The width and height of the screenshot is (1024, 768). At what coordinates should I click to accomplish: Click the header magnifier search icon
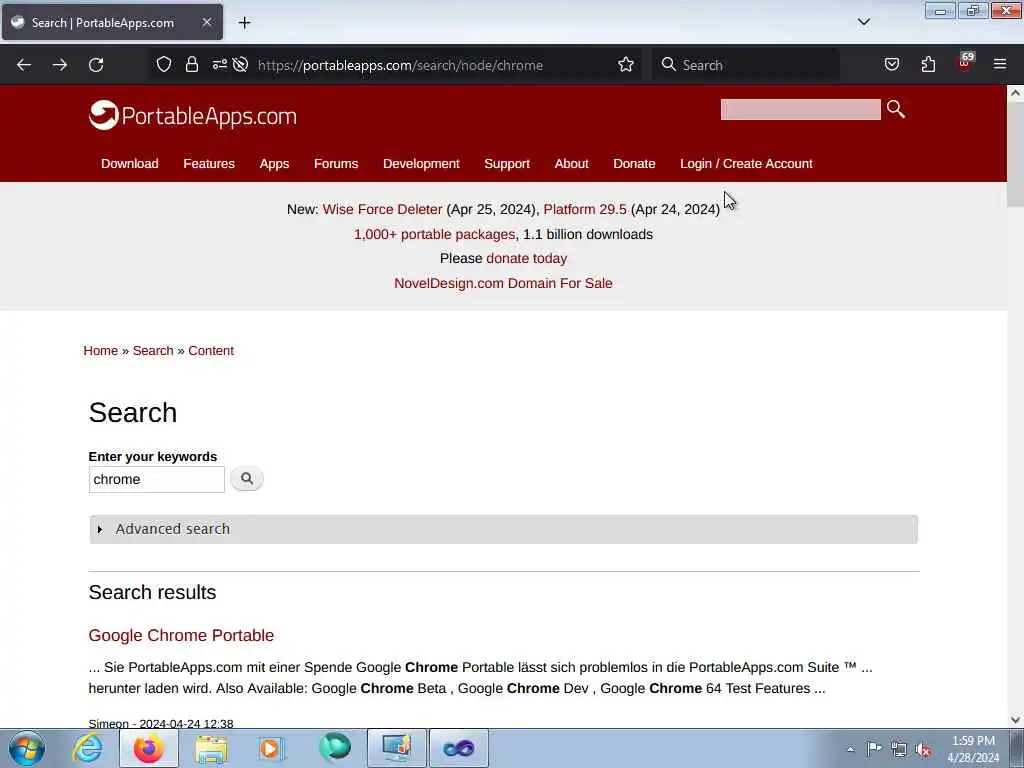[x=896, y=109]
